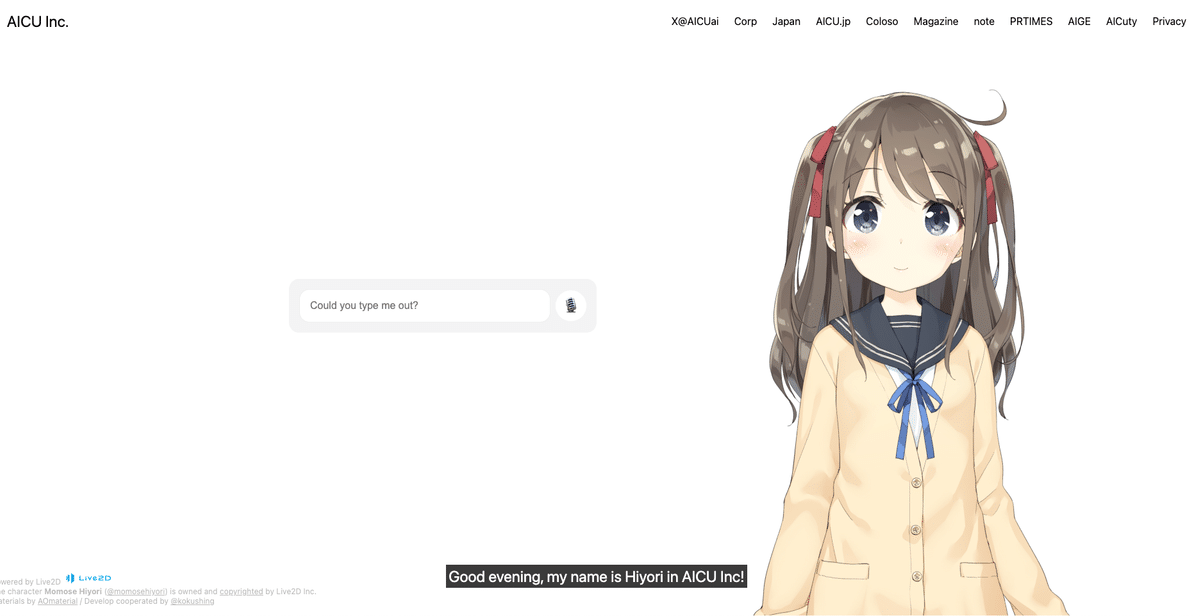
Task: Select Japan in the top navigation
Action: [786, 21]
